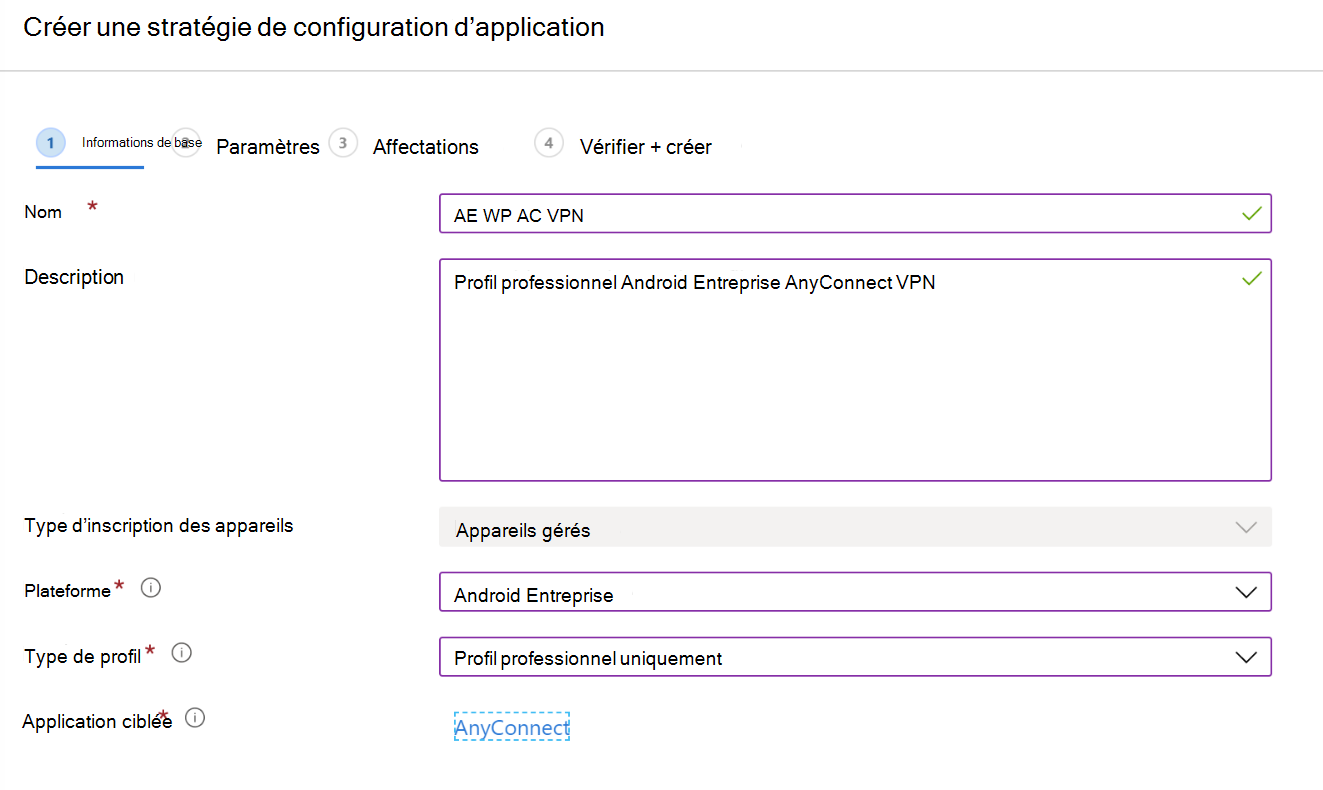Click the info icon next to Type de profil
This screenshot has width=1323, height=790.
tap(182, 653)
